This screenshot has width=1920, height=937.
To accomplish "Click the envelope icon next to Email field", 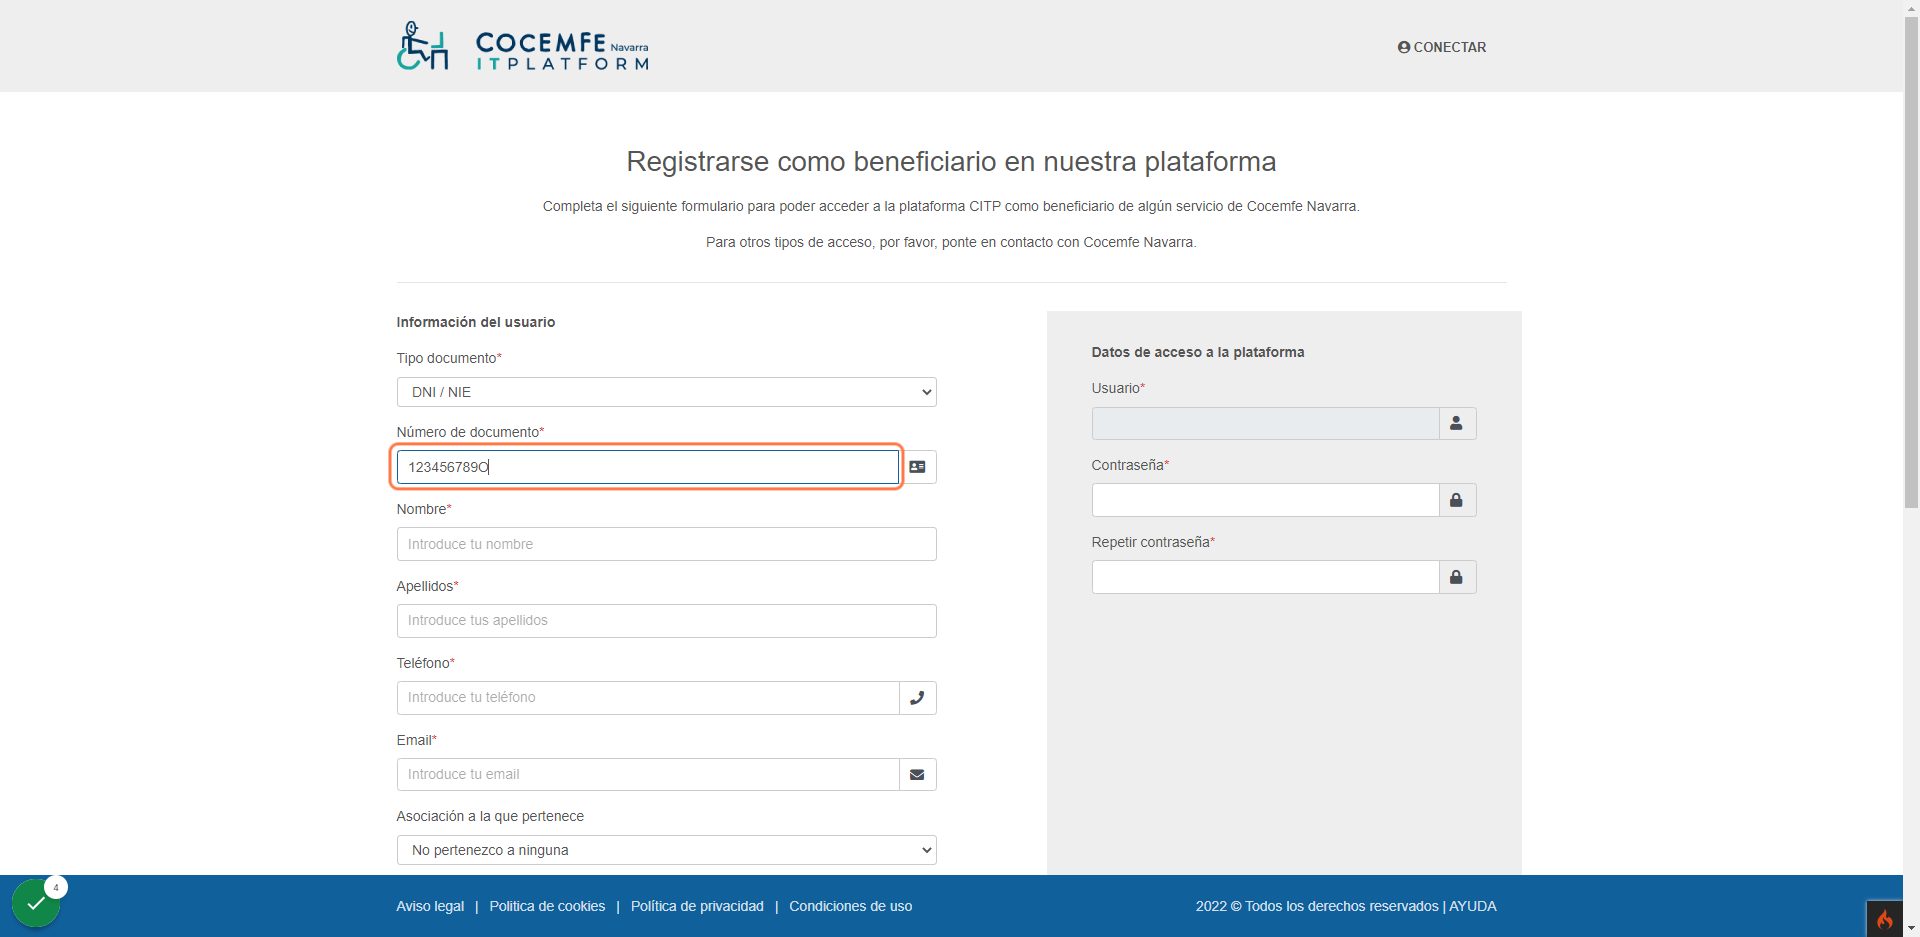I will 917,775.
